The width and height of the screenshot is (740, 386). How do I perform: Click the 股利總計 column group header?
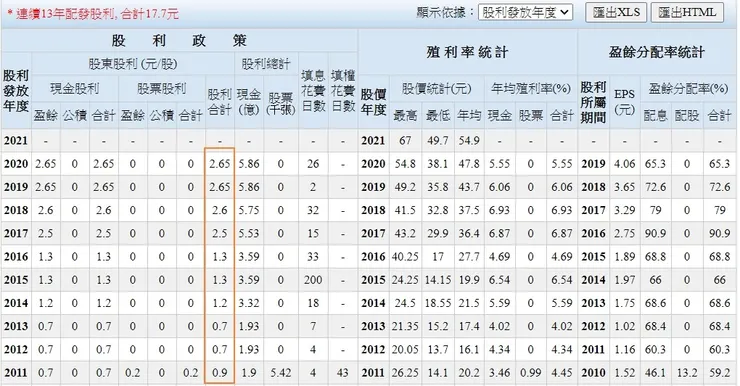click(x=266, y=64)
